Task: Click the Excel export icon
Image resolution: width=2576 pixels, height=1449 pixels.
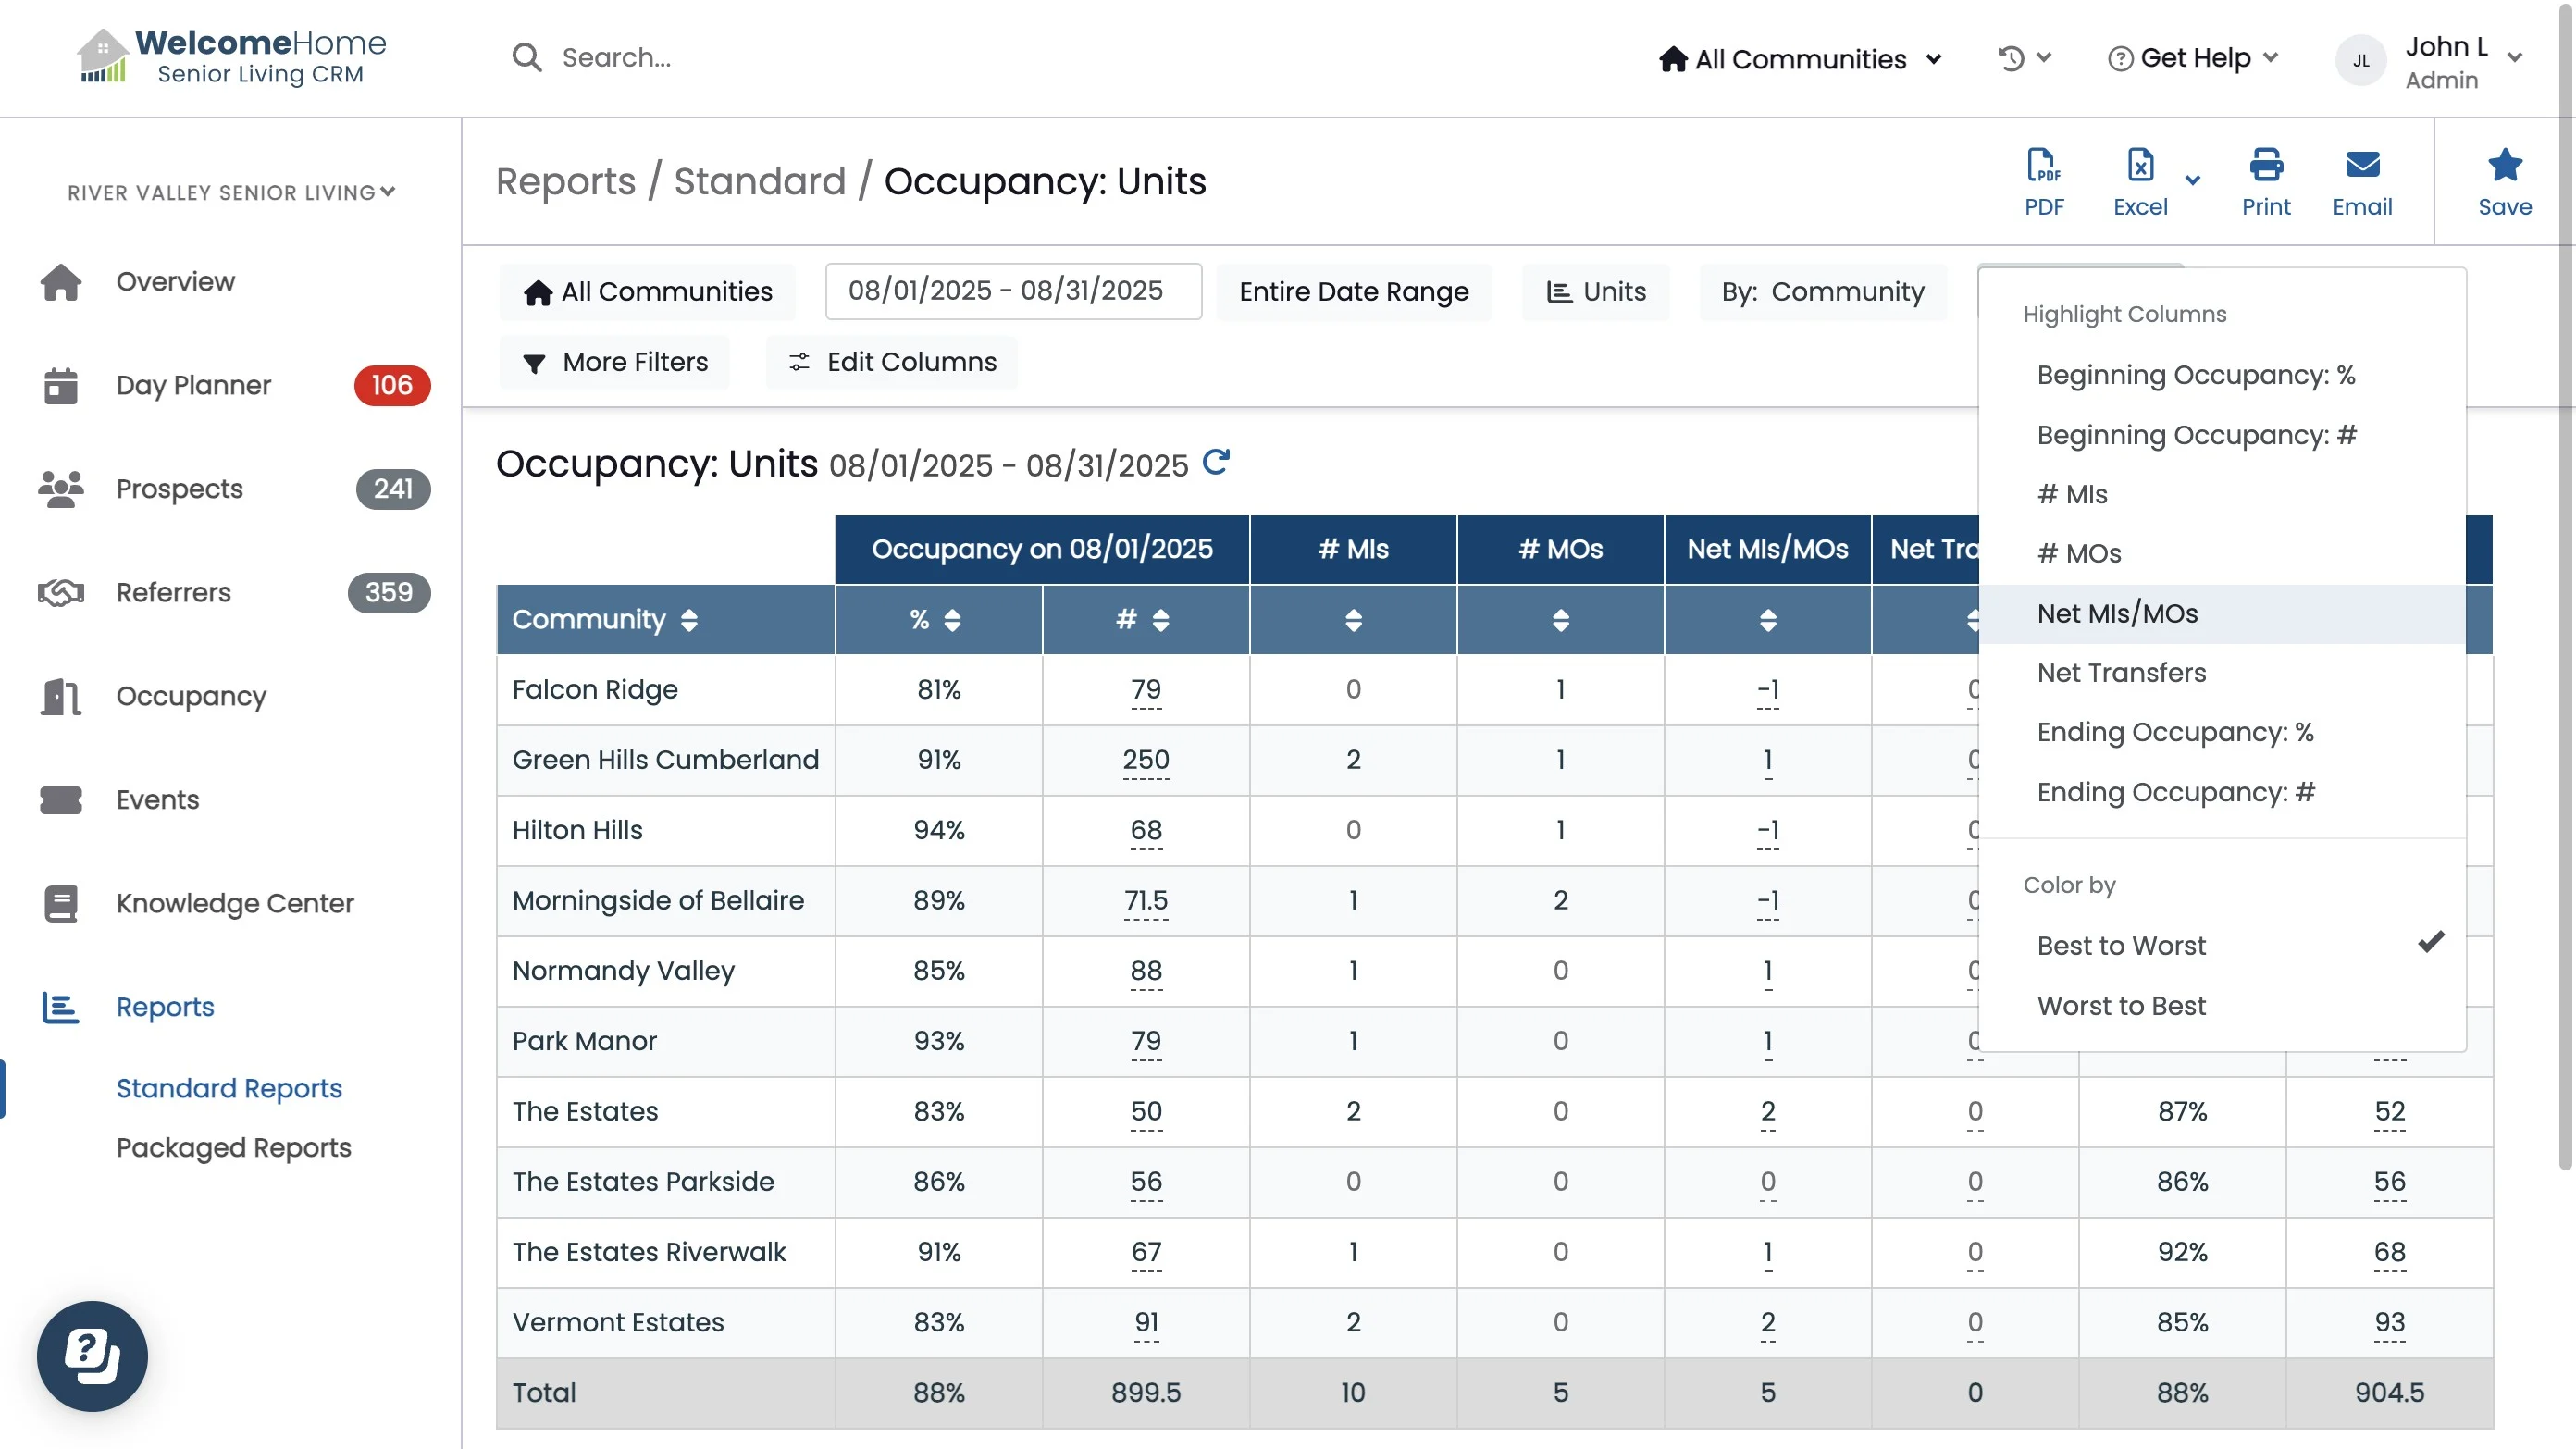Action: point(2139,166)
